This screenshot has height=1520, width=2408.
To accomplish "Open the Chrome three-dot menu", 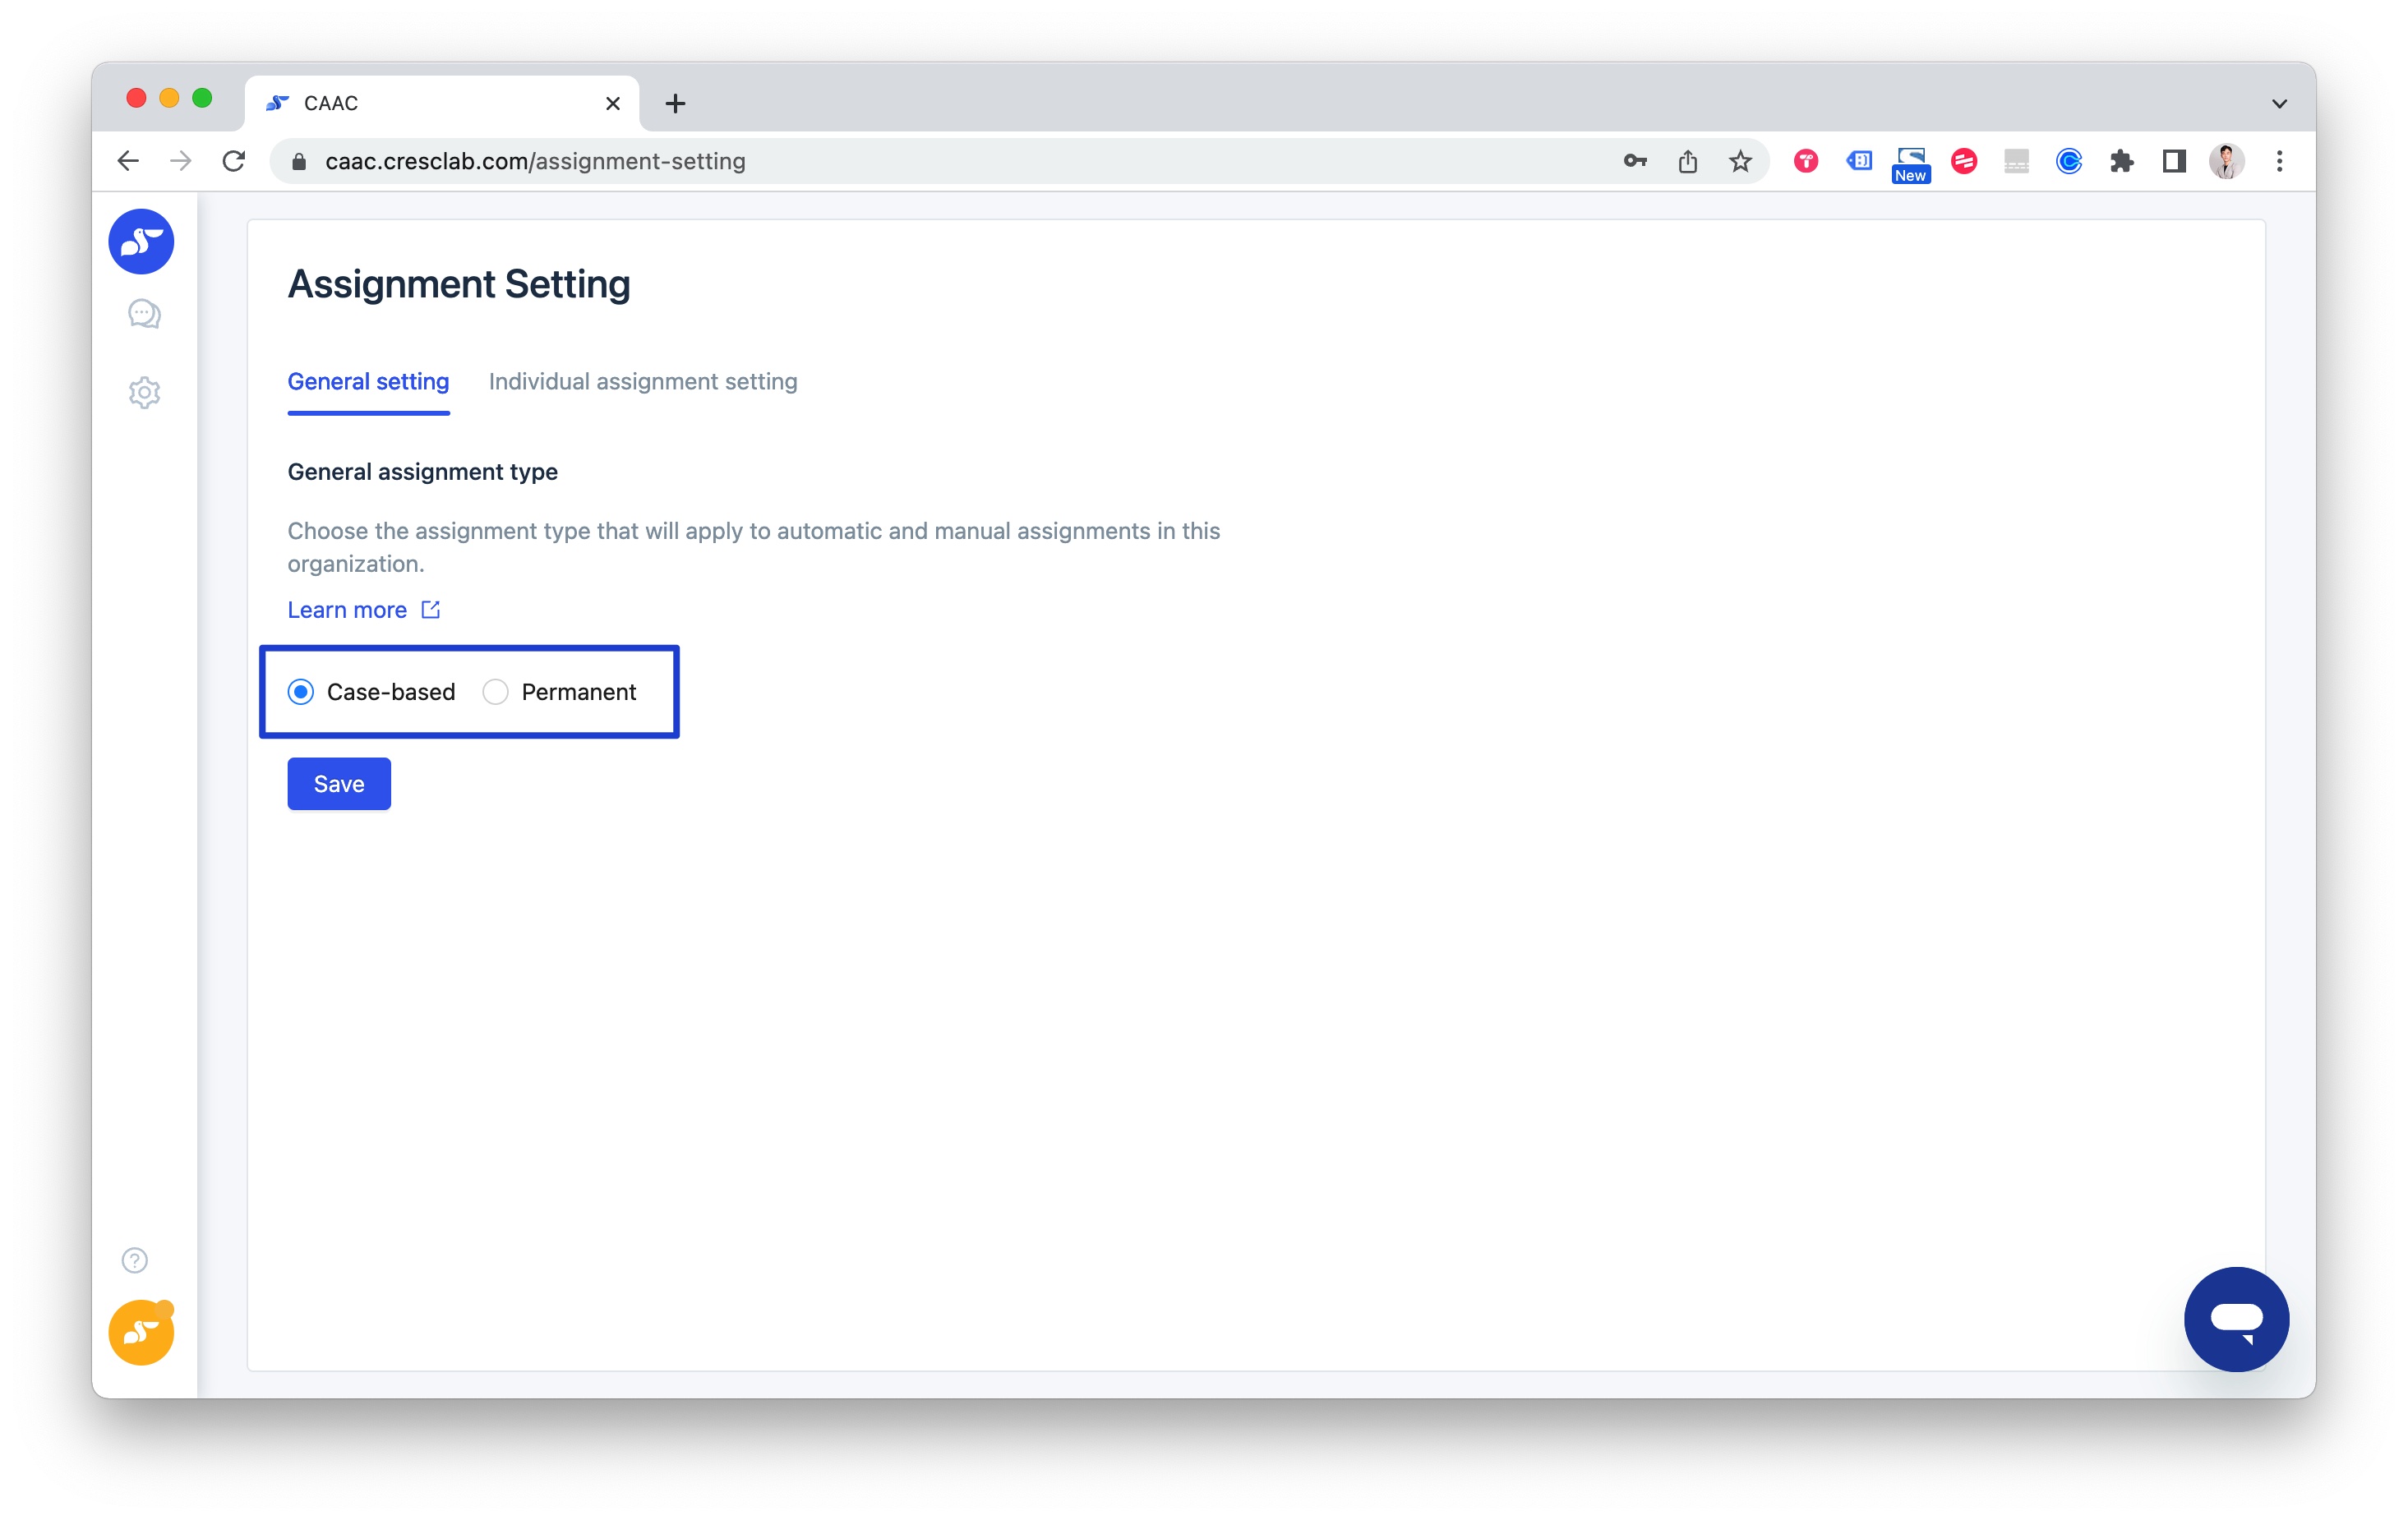I will point(2279,161).
